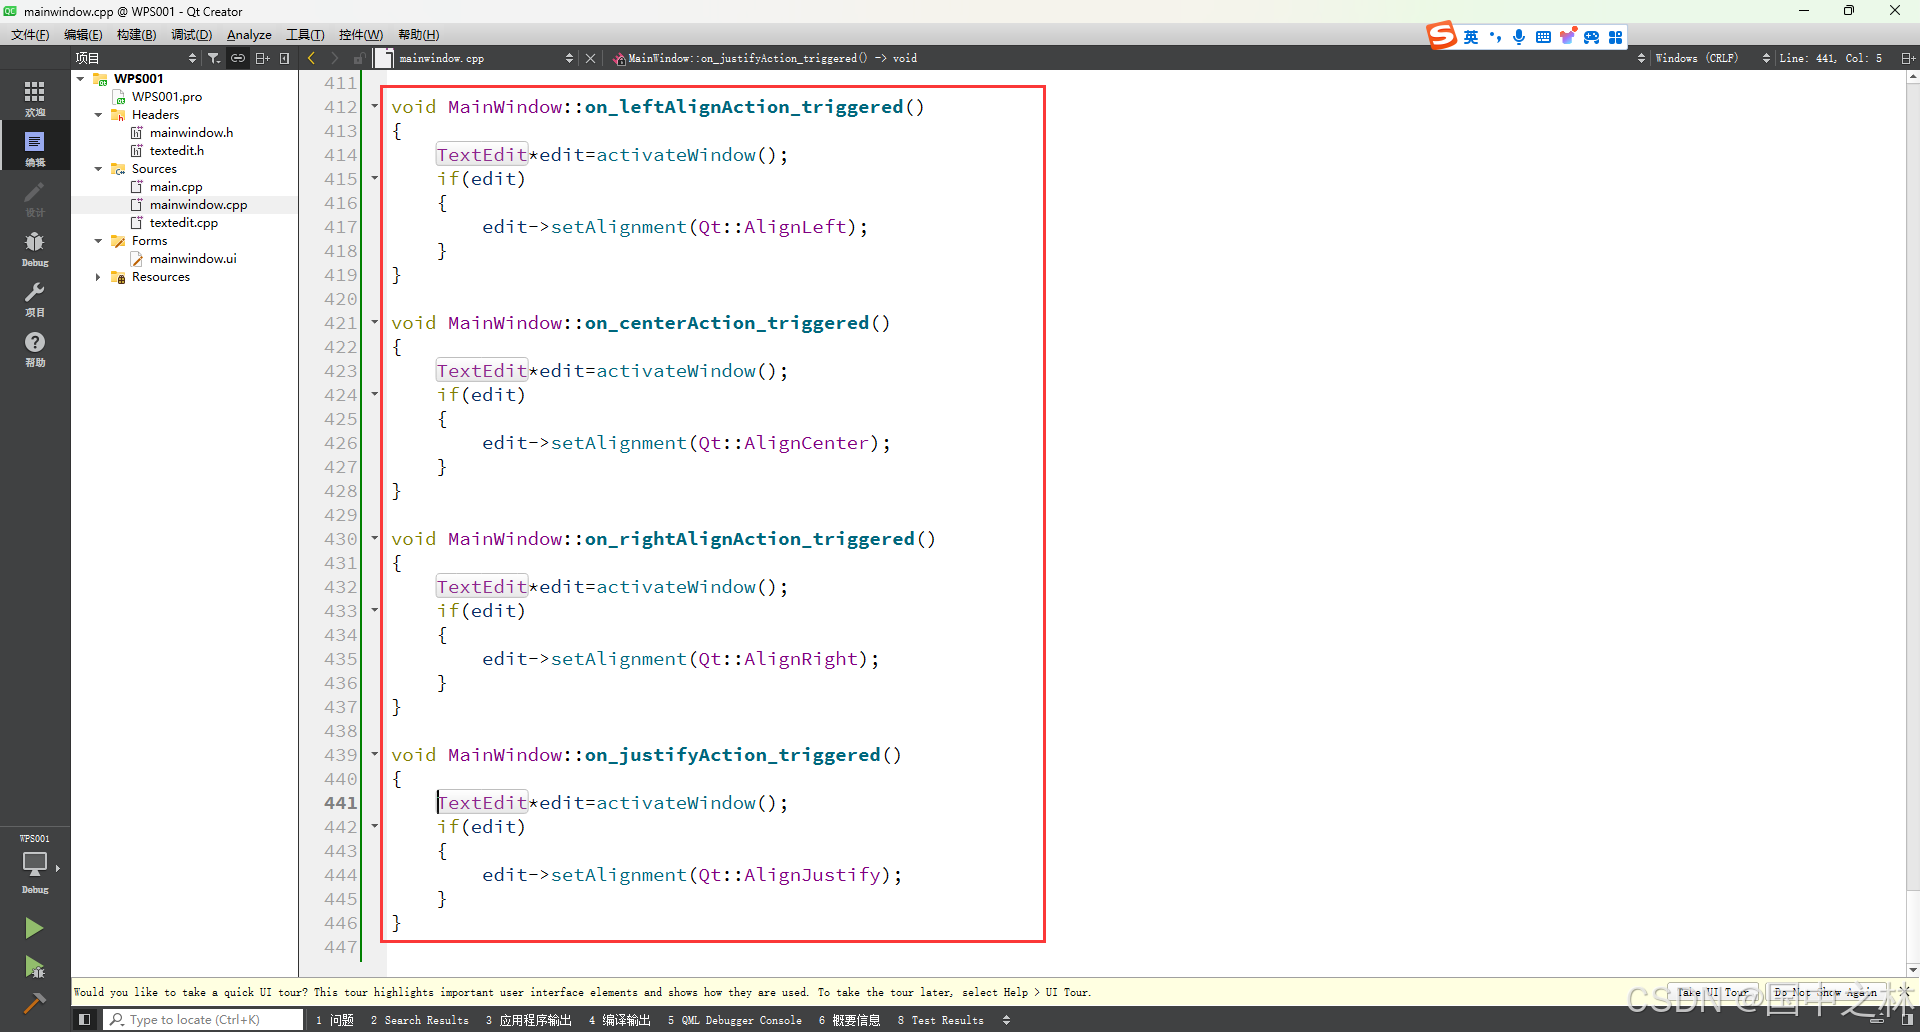Open the Design mode (设计)
The image size is (1920, 1032).
pos(35,198)
